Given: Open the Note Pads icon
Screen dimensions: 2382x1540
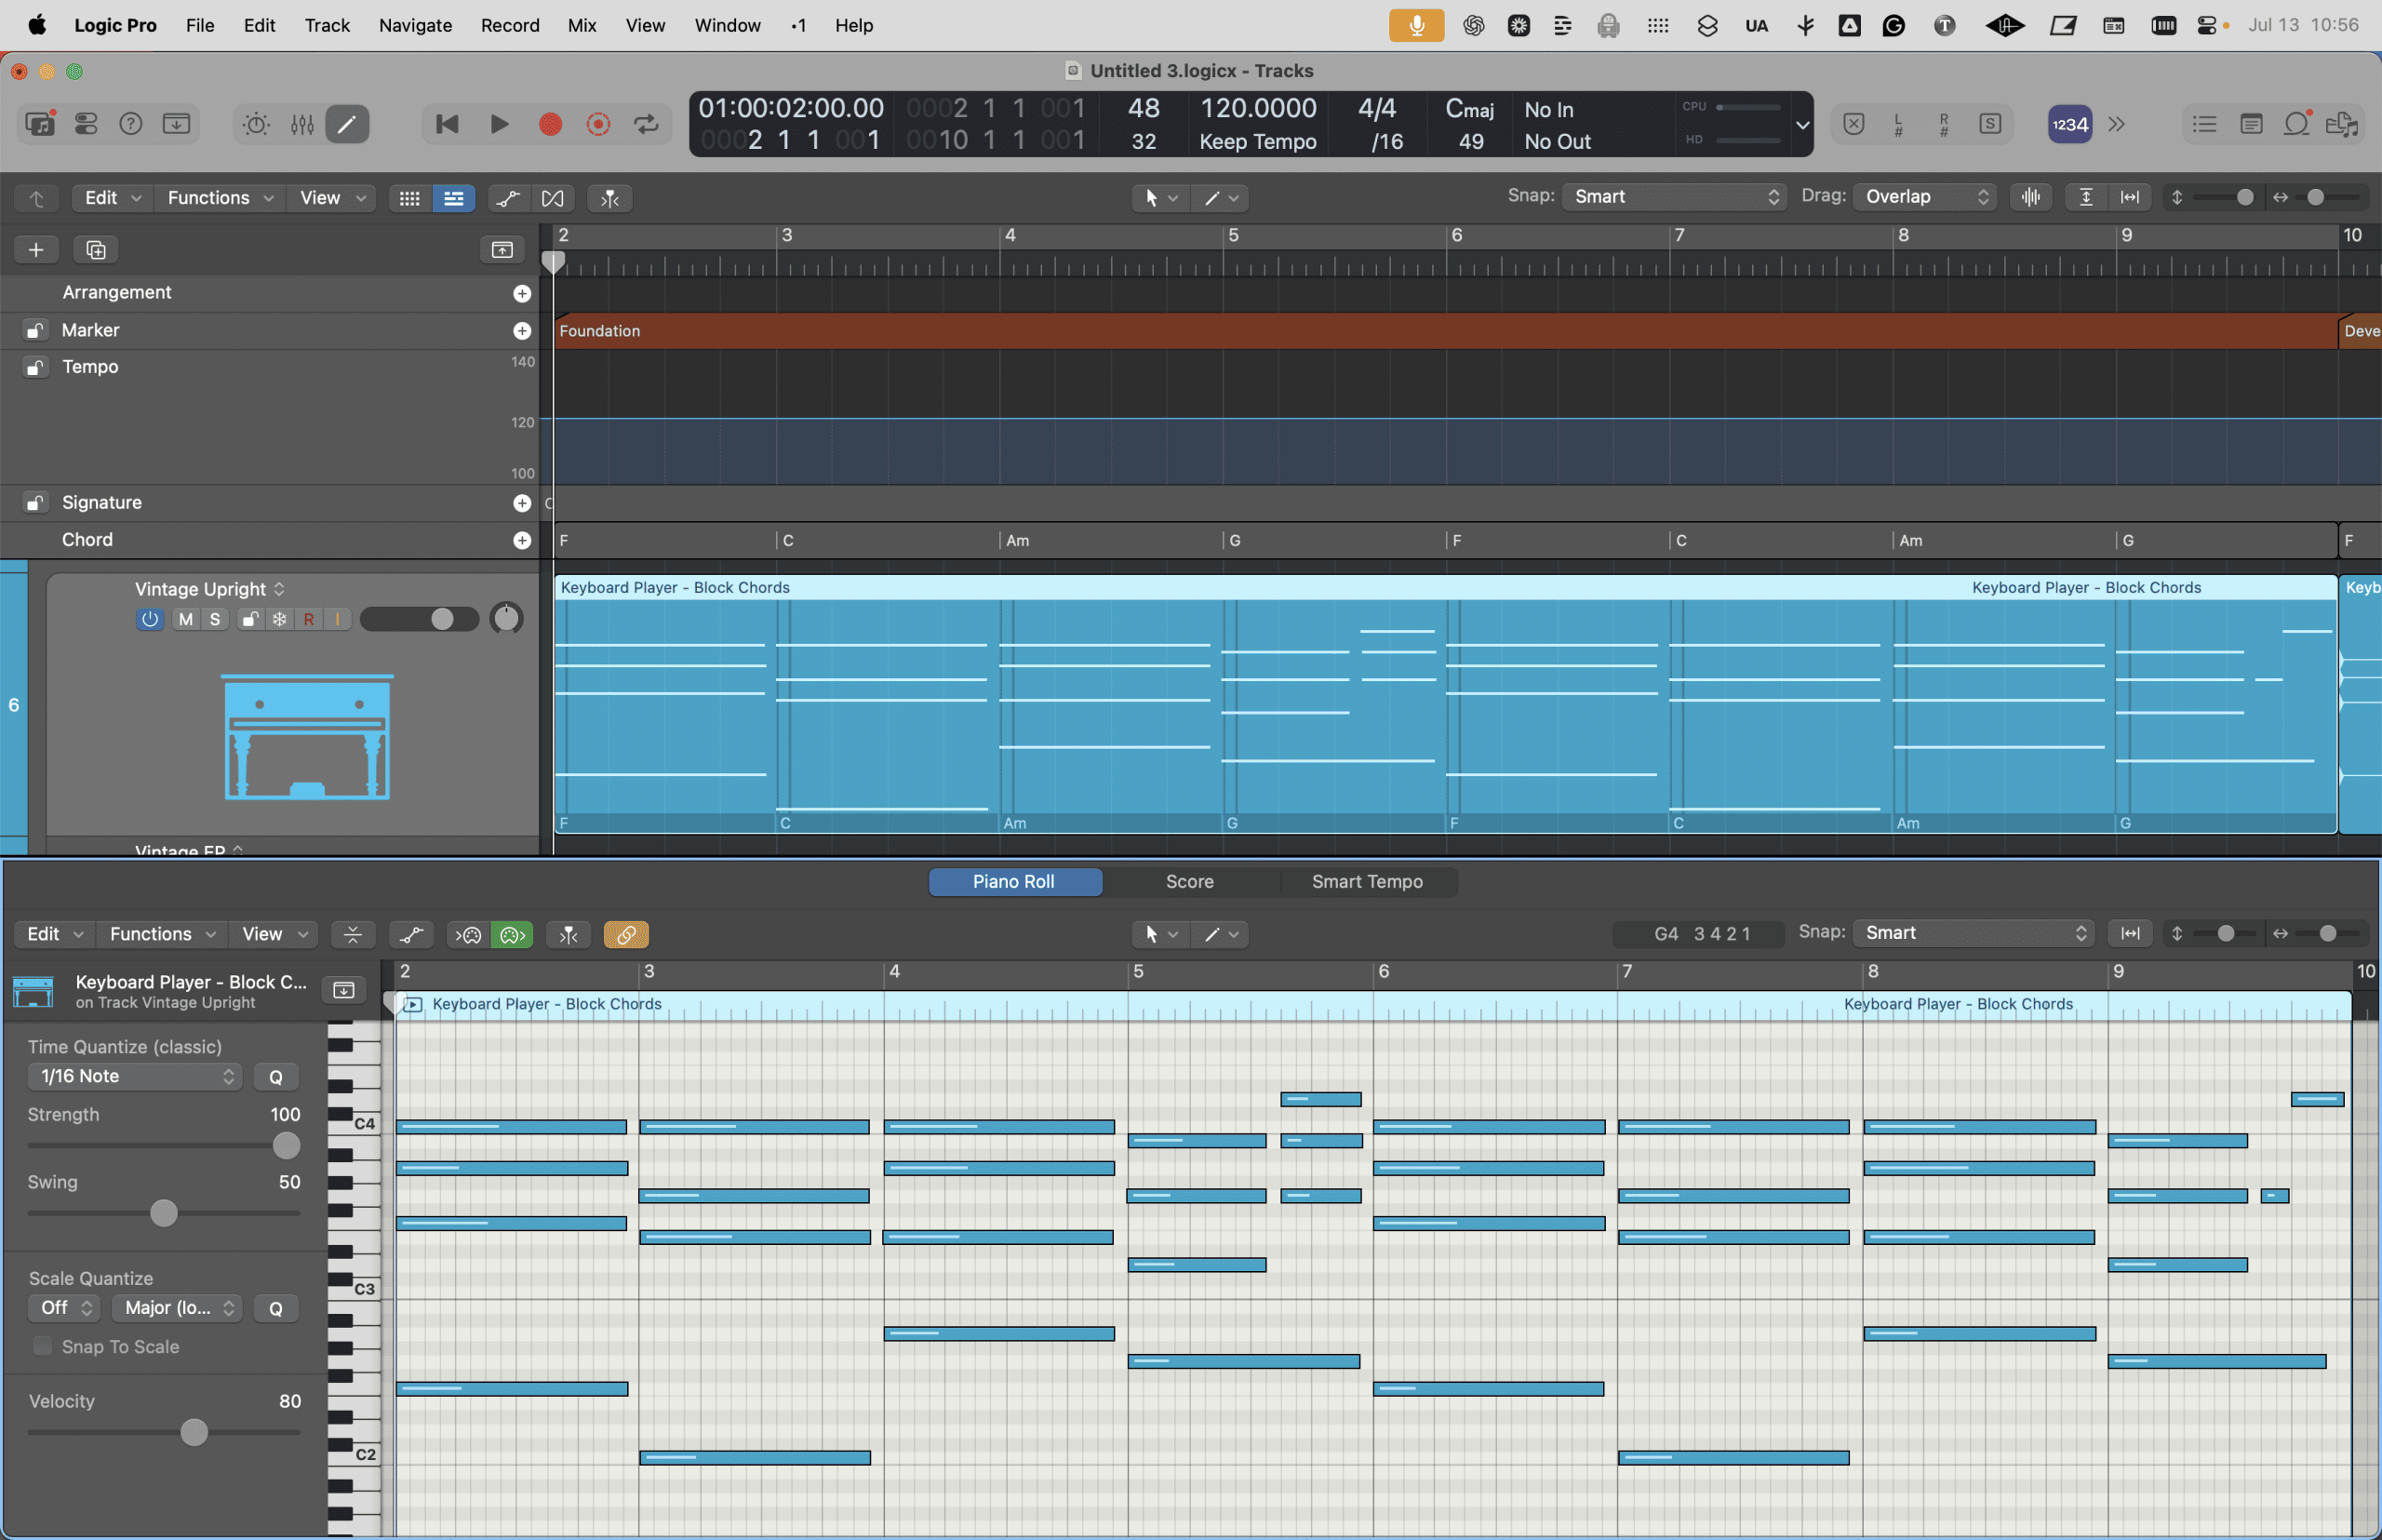Looking at the screenshot, I should 2251,124.
